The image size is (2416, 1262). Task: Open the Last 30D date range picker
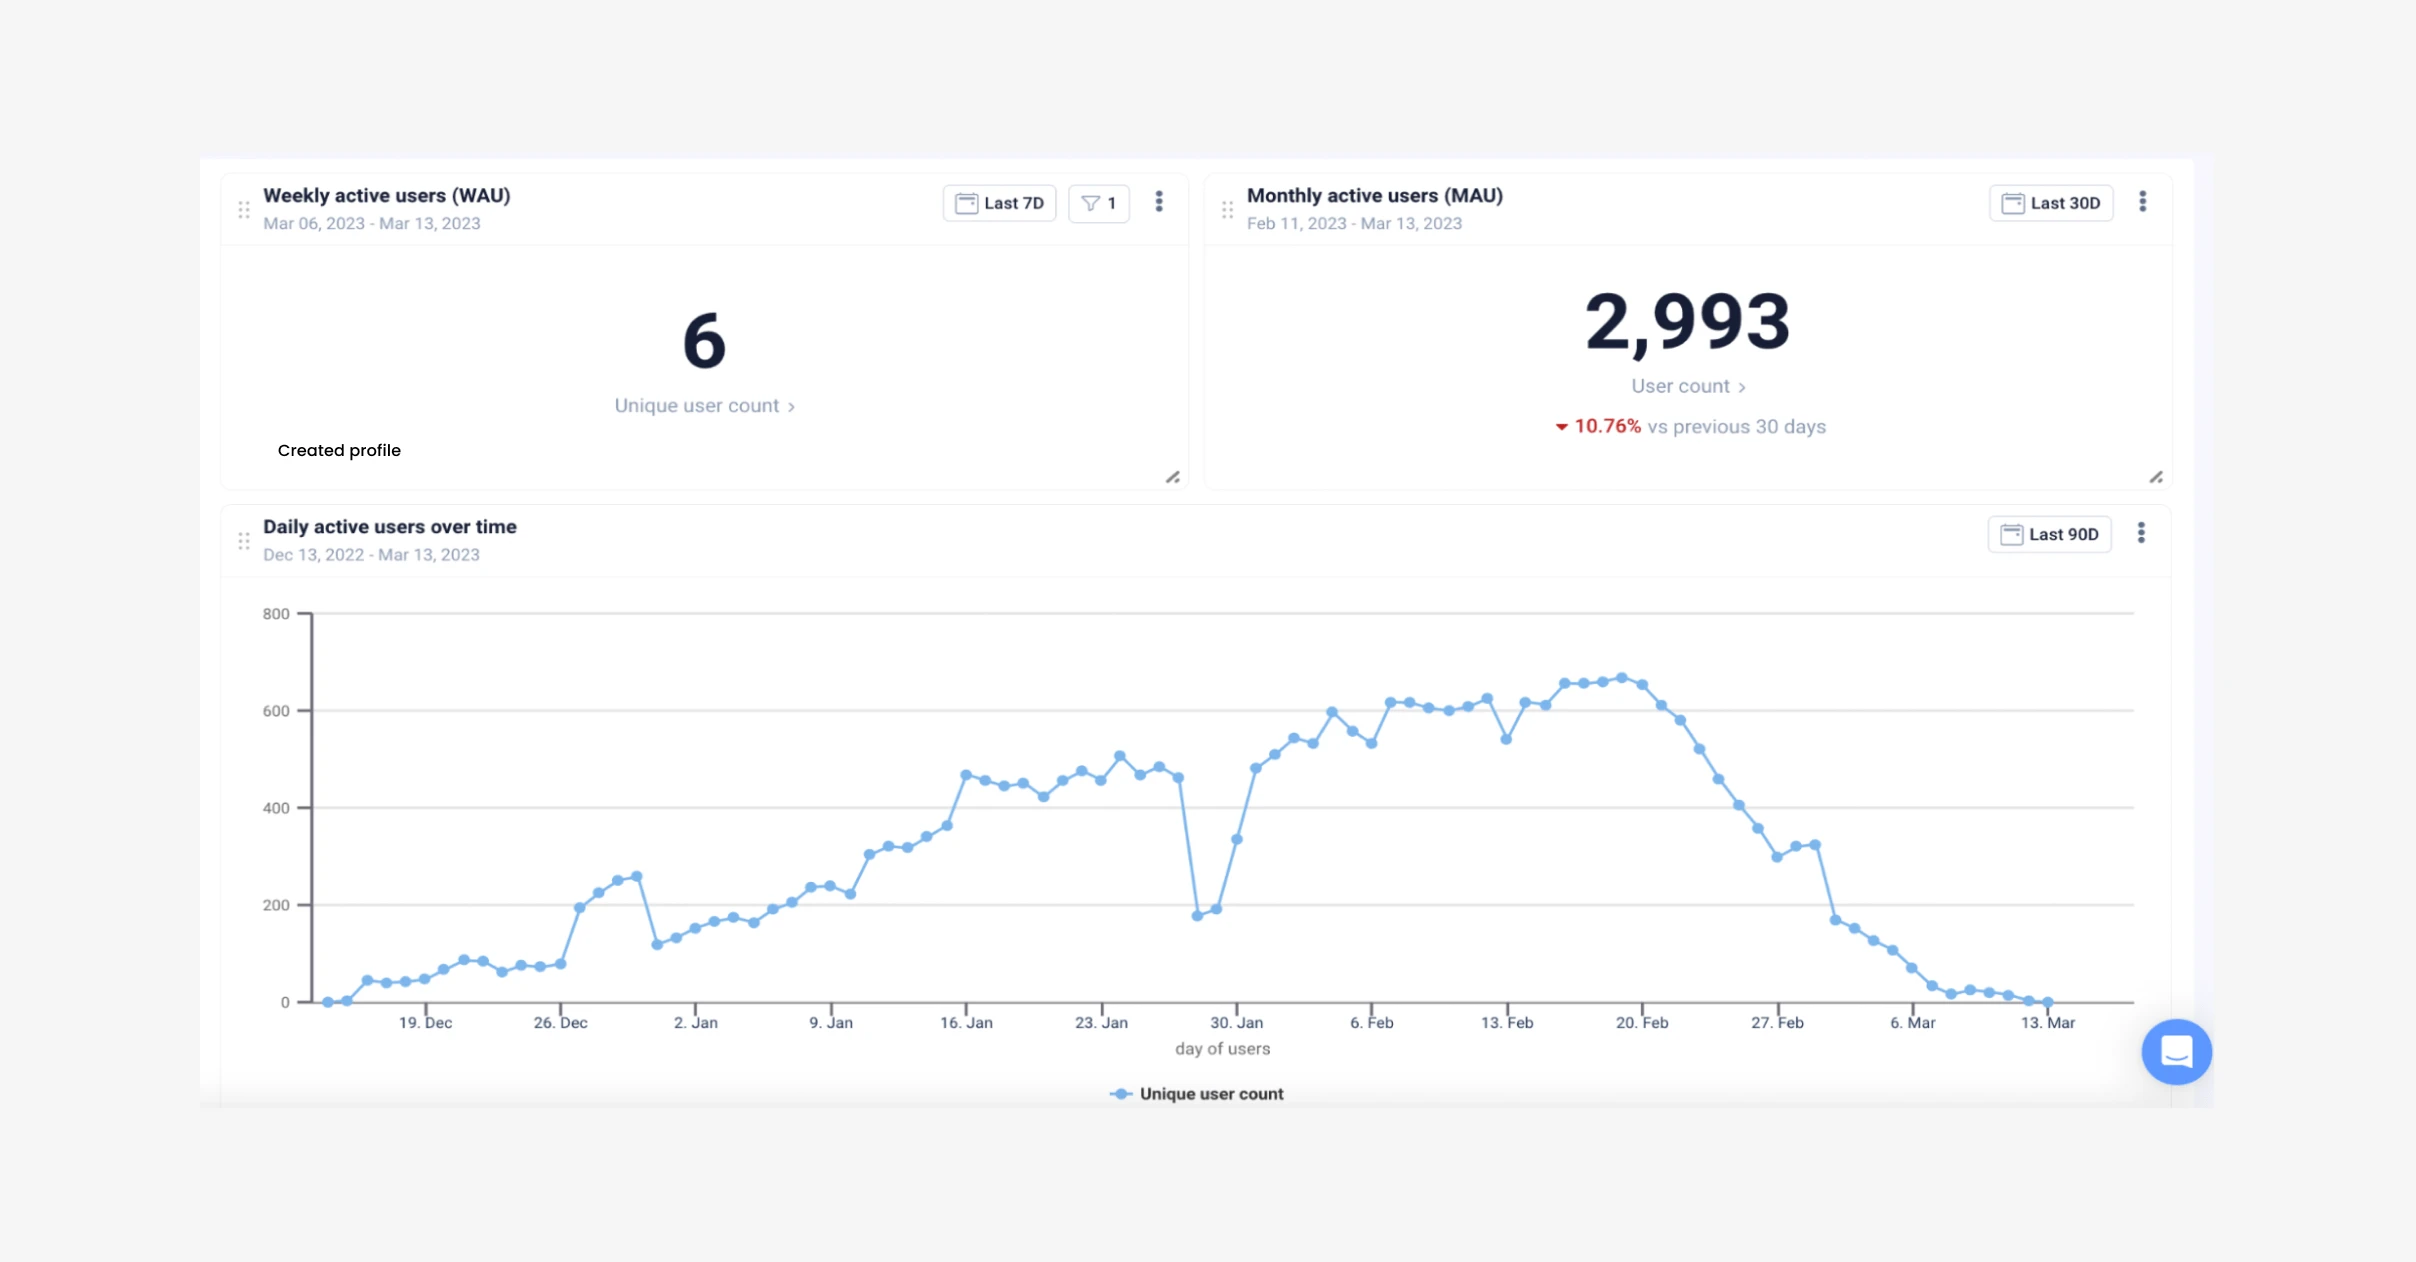pos(2051,203)
